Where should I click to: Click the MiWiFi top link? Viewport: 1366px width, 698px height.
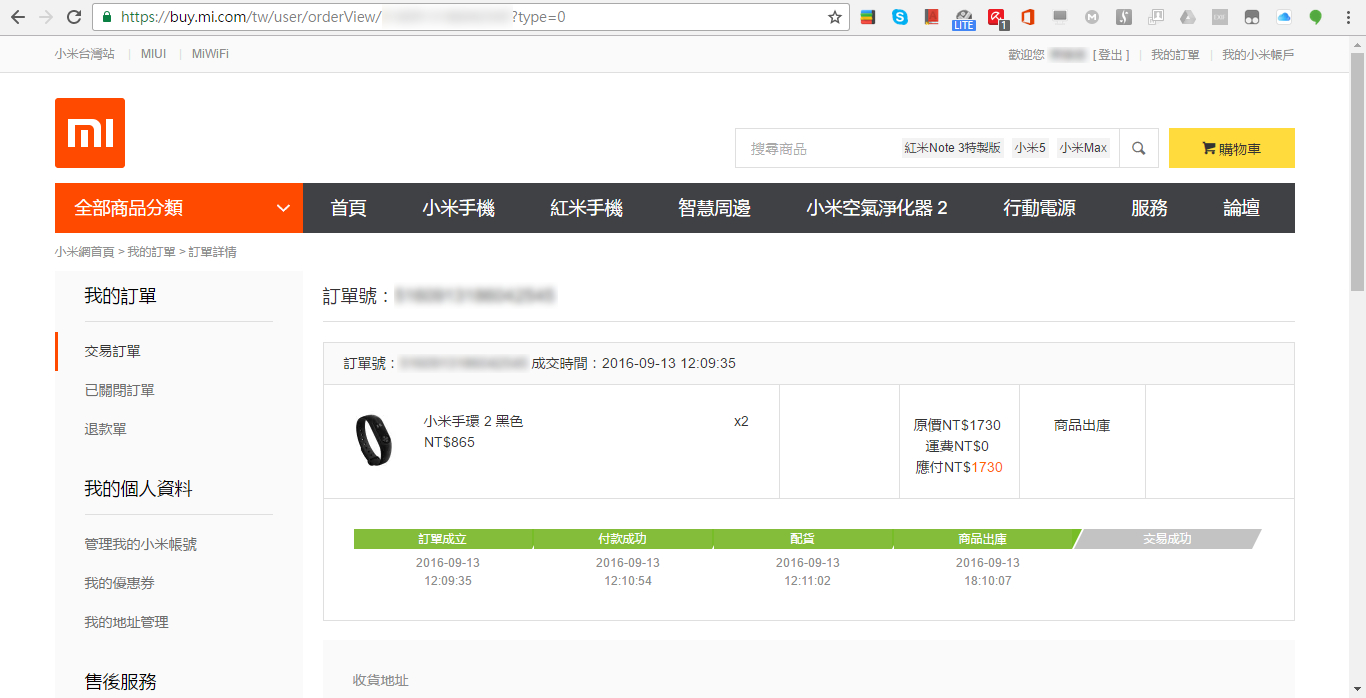210,54
